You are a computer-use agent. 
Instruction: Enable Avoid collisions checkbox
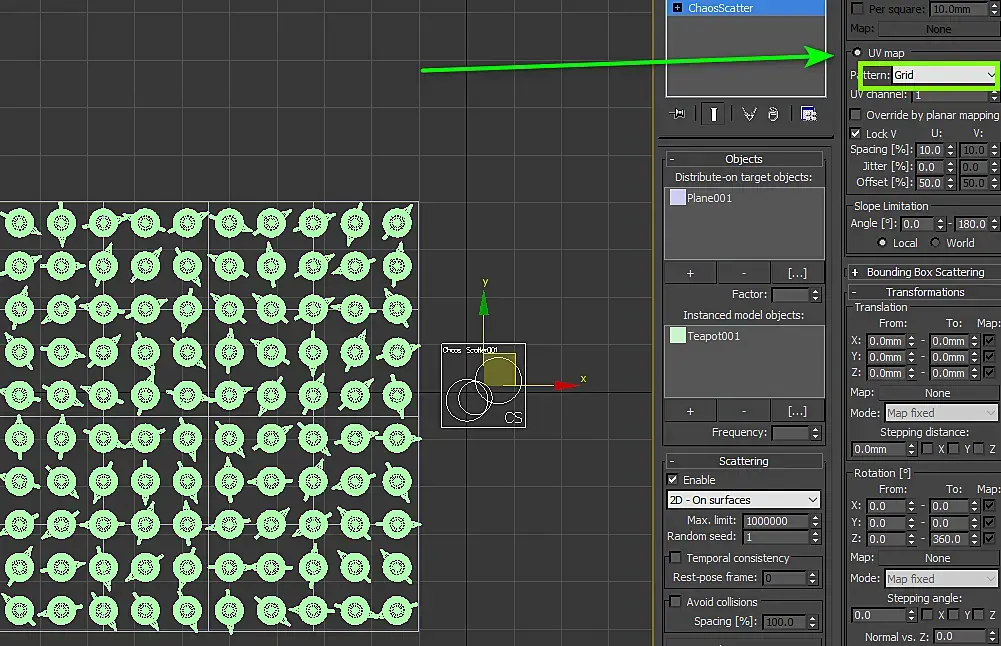point(675,601)
